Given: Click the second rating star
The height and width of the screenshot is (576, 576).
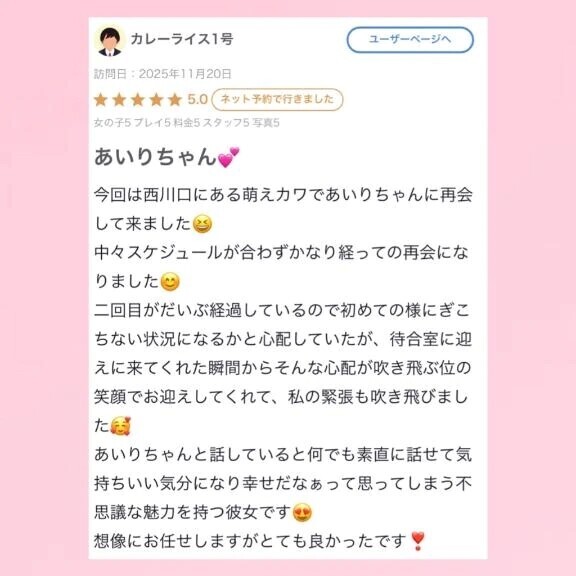Looking at the screenshot, I should point(119,100).
